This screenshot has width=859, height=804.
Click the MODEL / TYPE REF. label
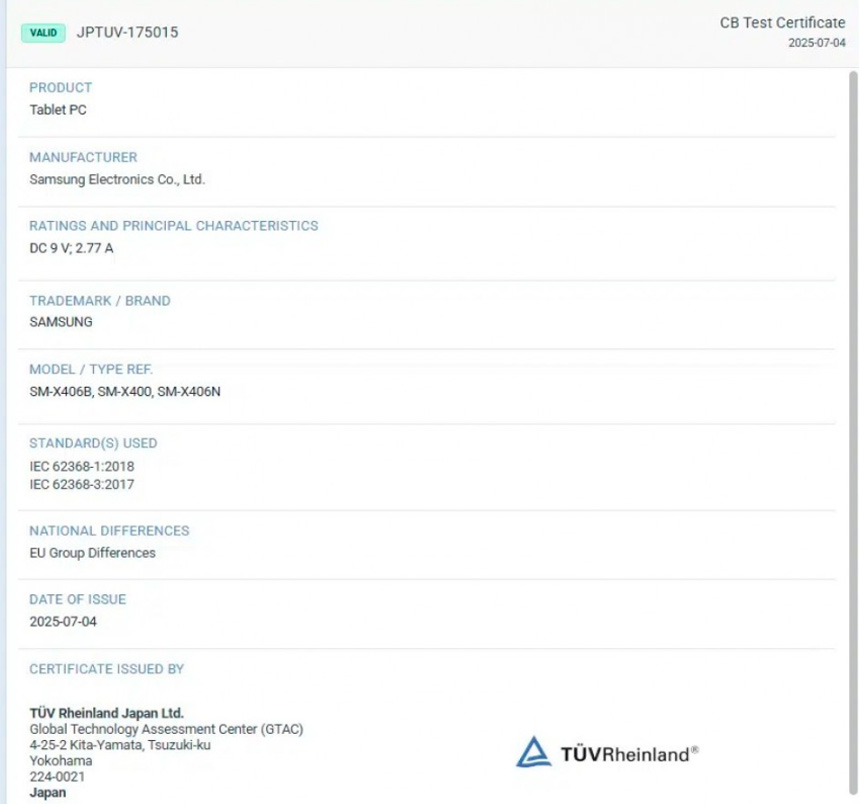[x=91, y=369]
